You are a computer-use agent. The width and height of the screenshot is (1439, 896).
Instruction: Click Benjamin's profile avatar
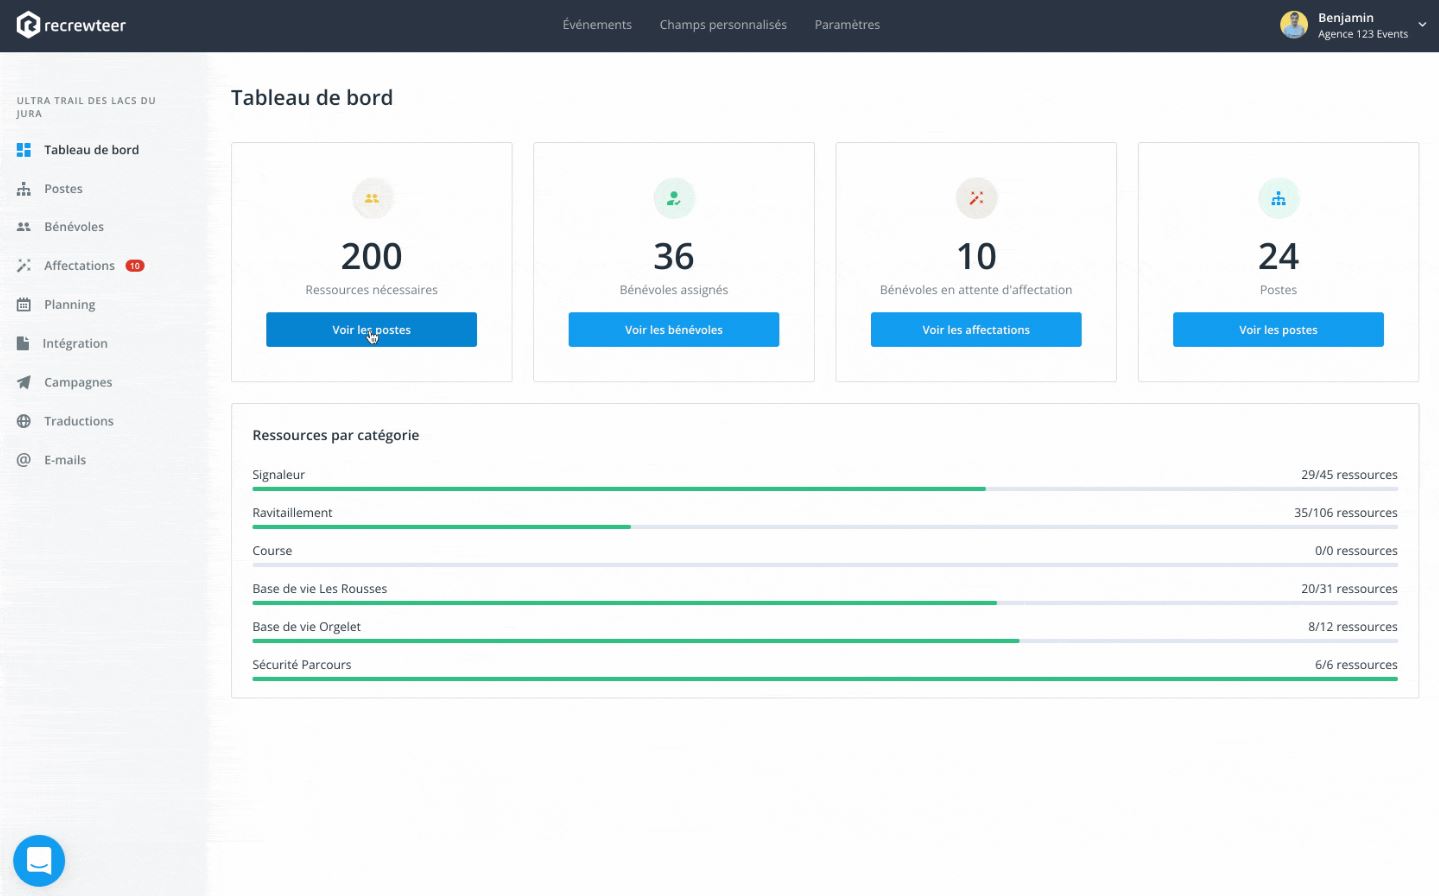(1294, 25)
